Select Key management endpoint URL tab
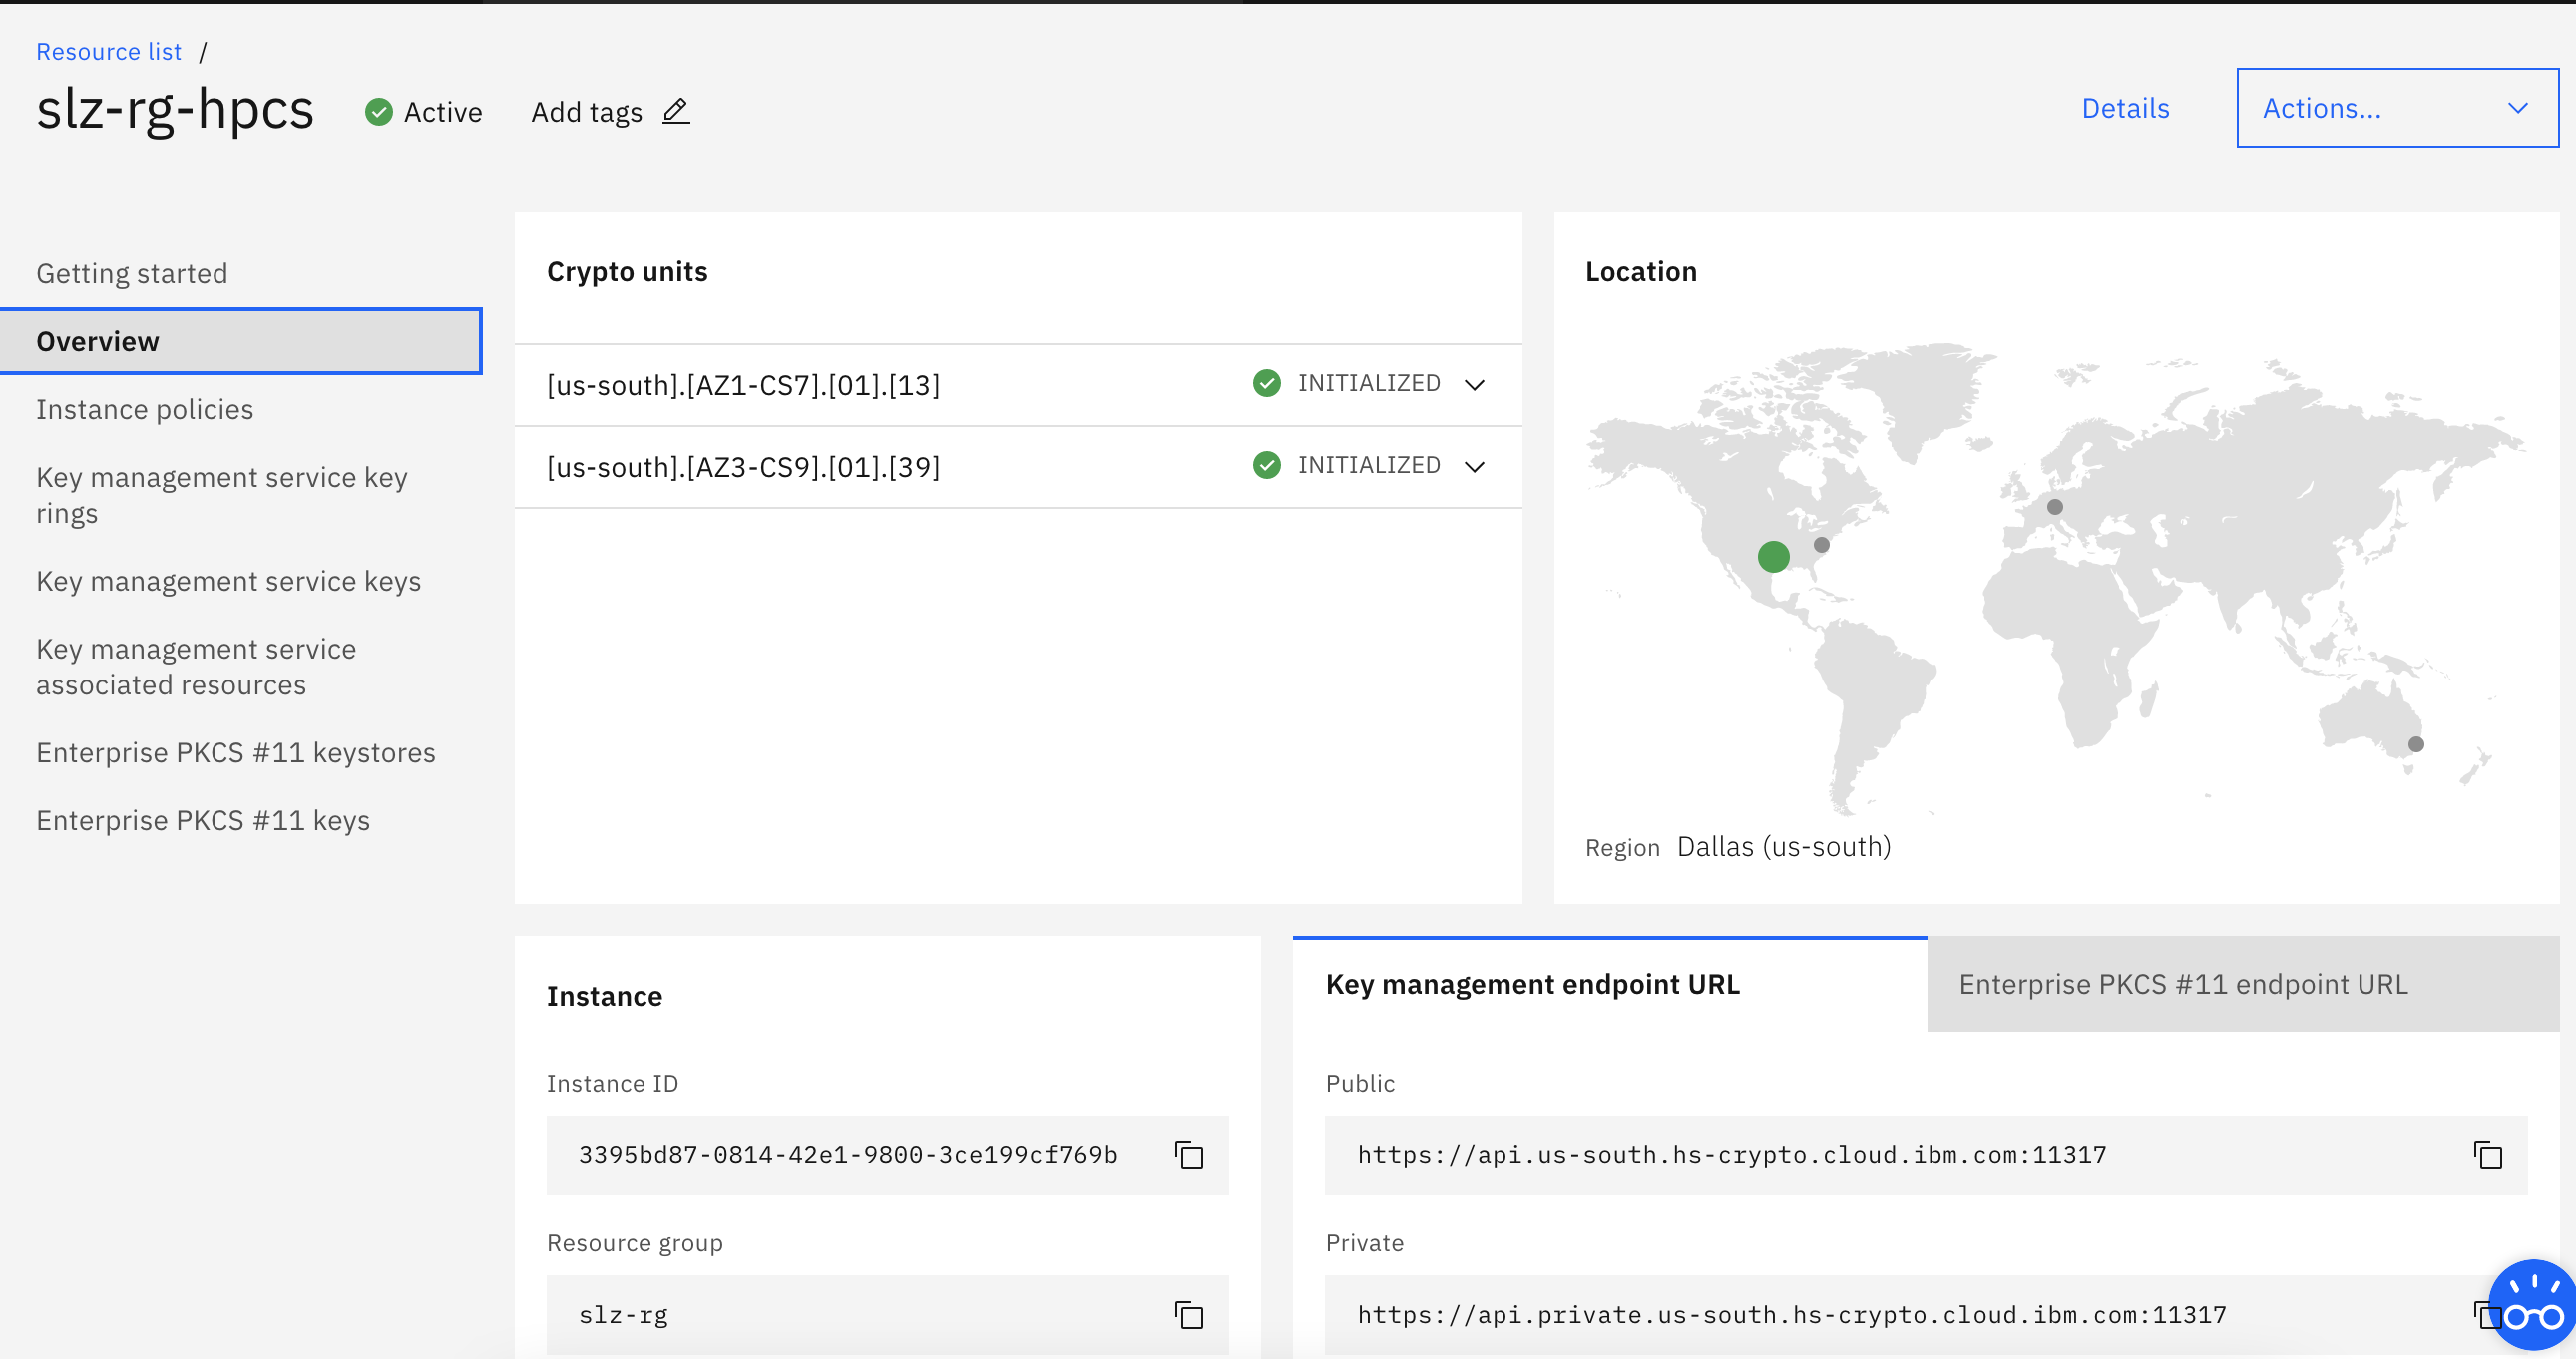 [1532, 984]
